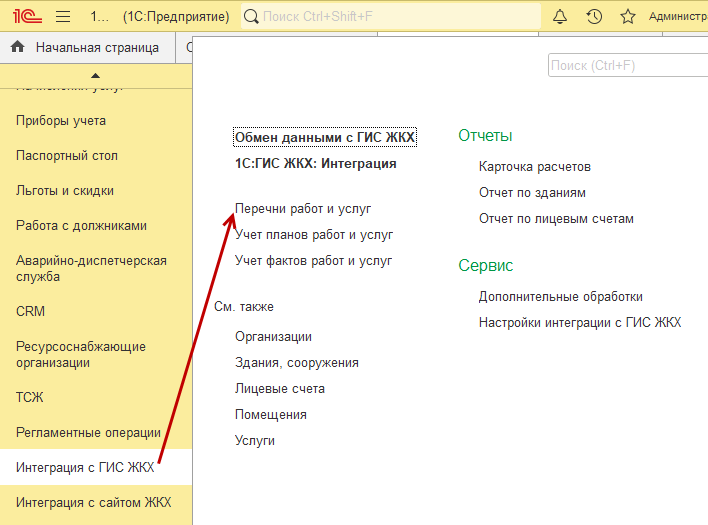The width and height of the screenshot is (708, 525).
Task: Open Лицевые счета link
Action: click(279, 388)
